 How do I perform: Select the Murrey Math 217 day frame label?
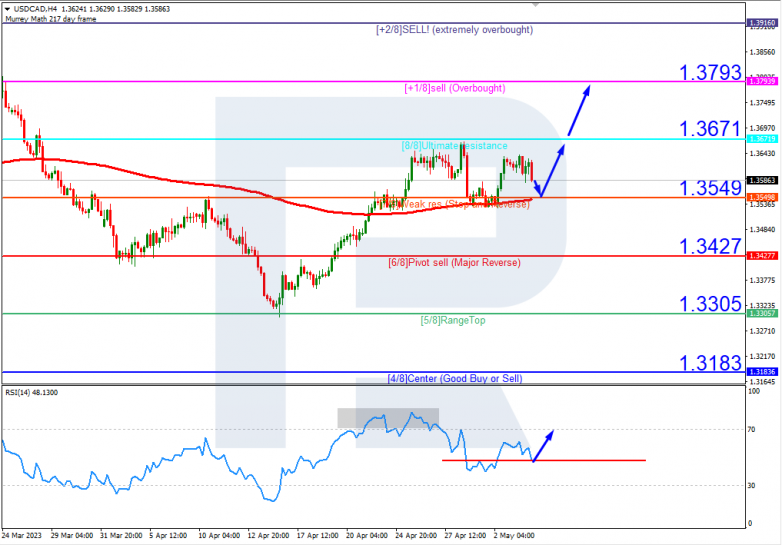(51, 19)
